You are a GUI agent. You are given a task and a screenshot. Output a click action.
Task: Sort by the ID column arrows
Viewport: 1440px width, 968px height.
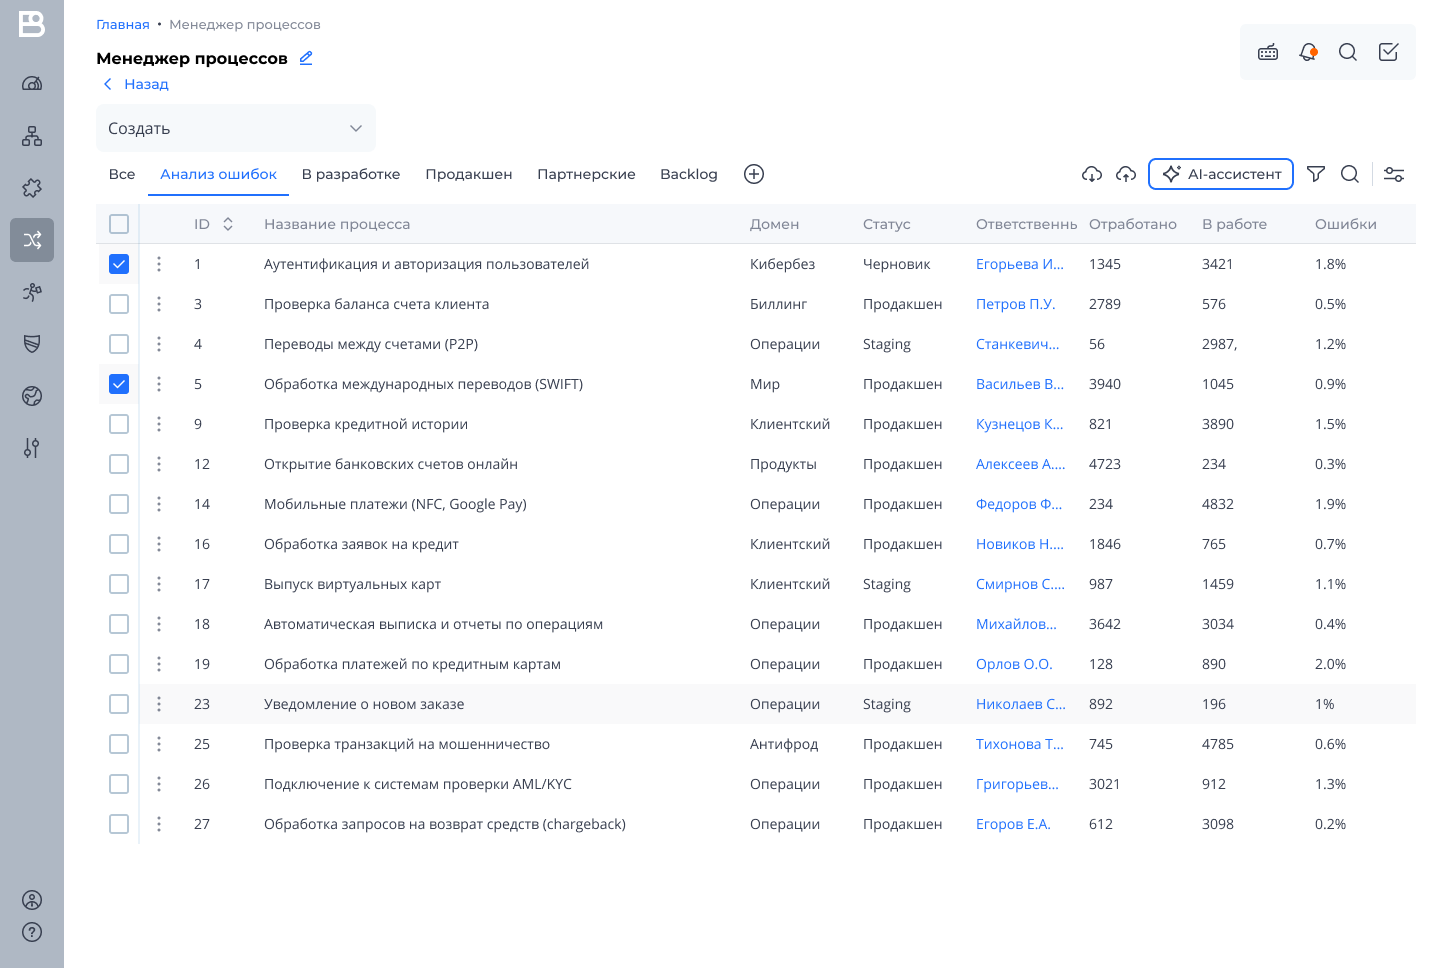(x=228, y=224)
